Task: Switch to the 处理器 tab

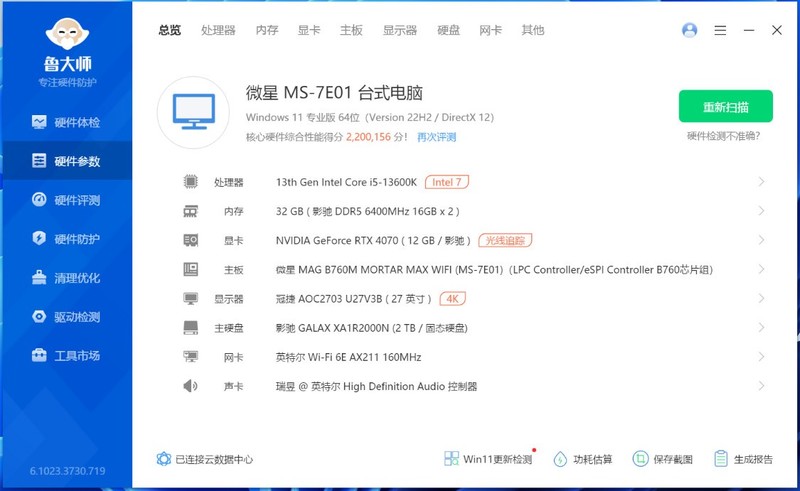Action: point(218,30)
